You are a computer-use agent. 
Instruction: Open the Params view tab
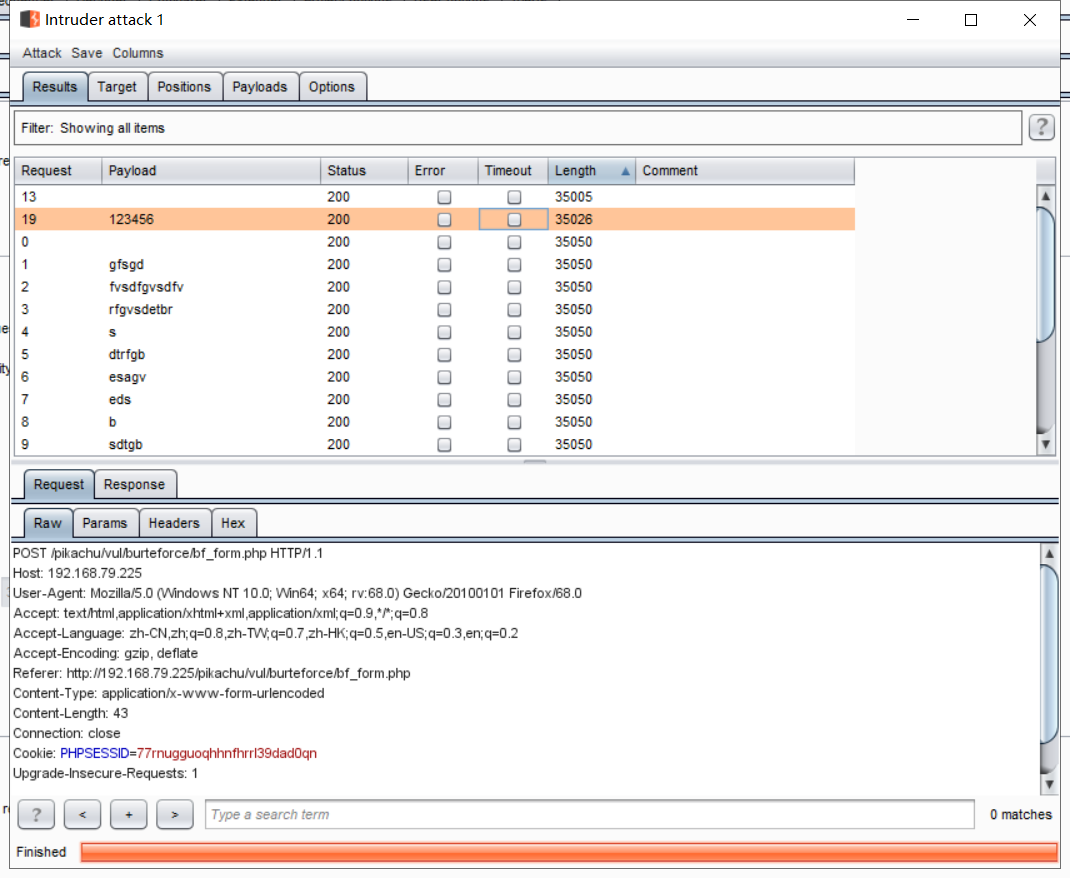coord(105,523)
